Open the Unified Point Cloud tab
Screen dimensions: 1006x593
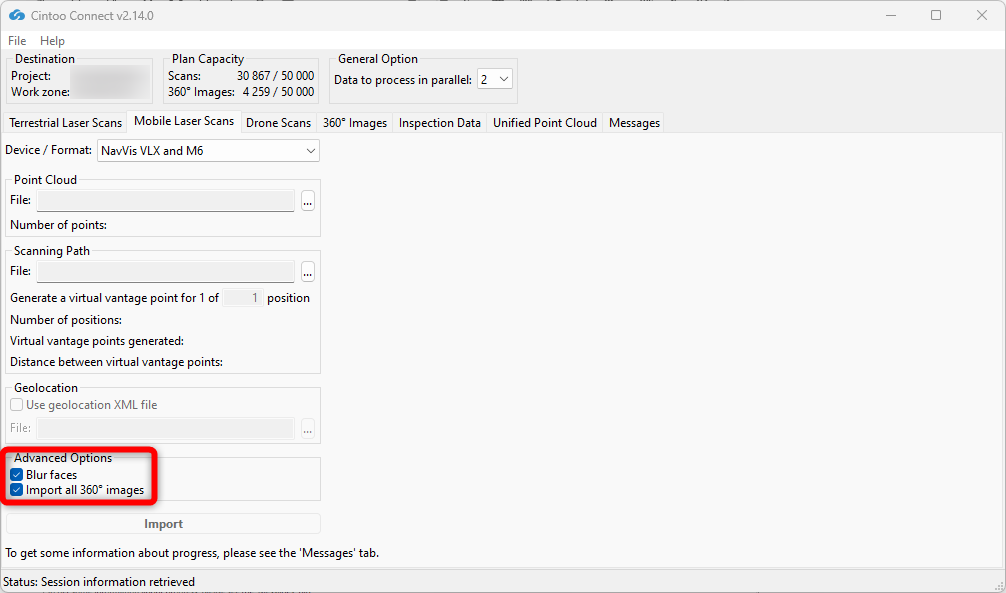coord(545,123)
